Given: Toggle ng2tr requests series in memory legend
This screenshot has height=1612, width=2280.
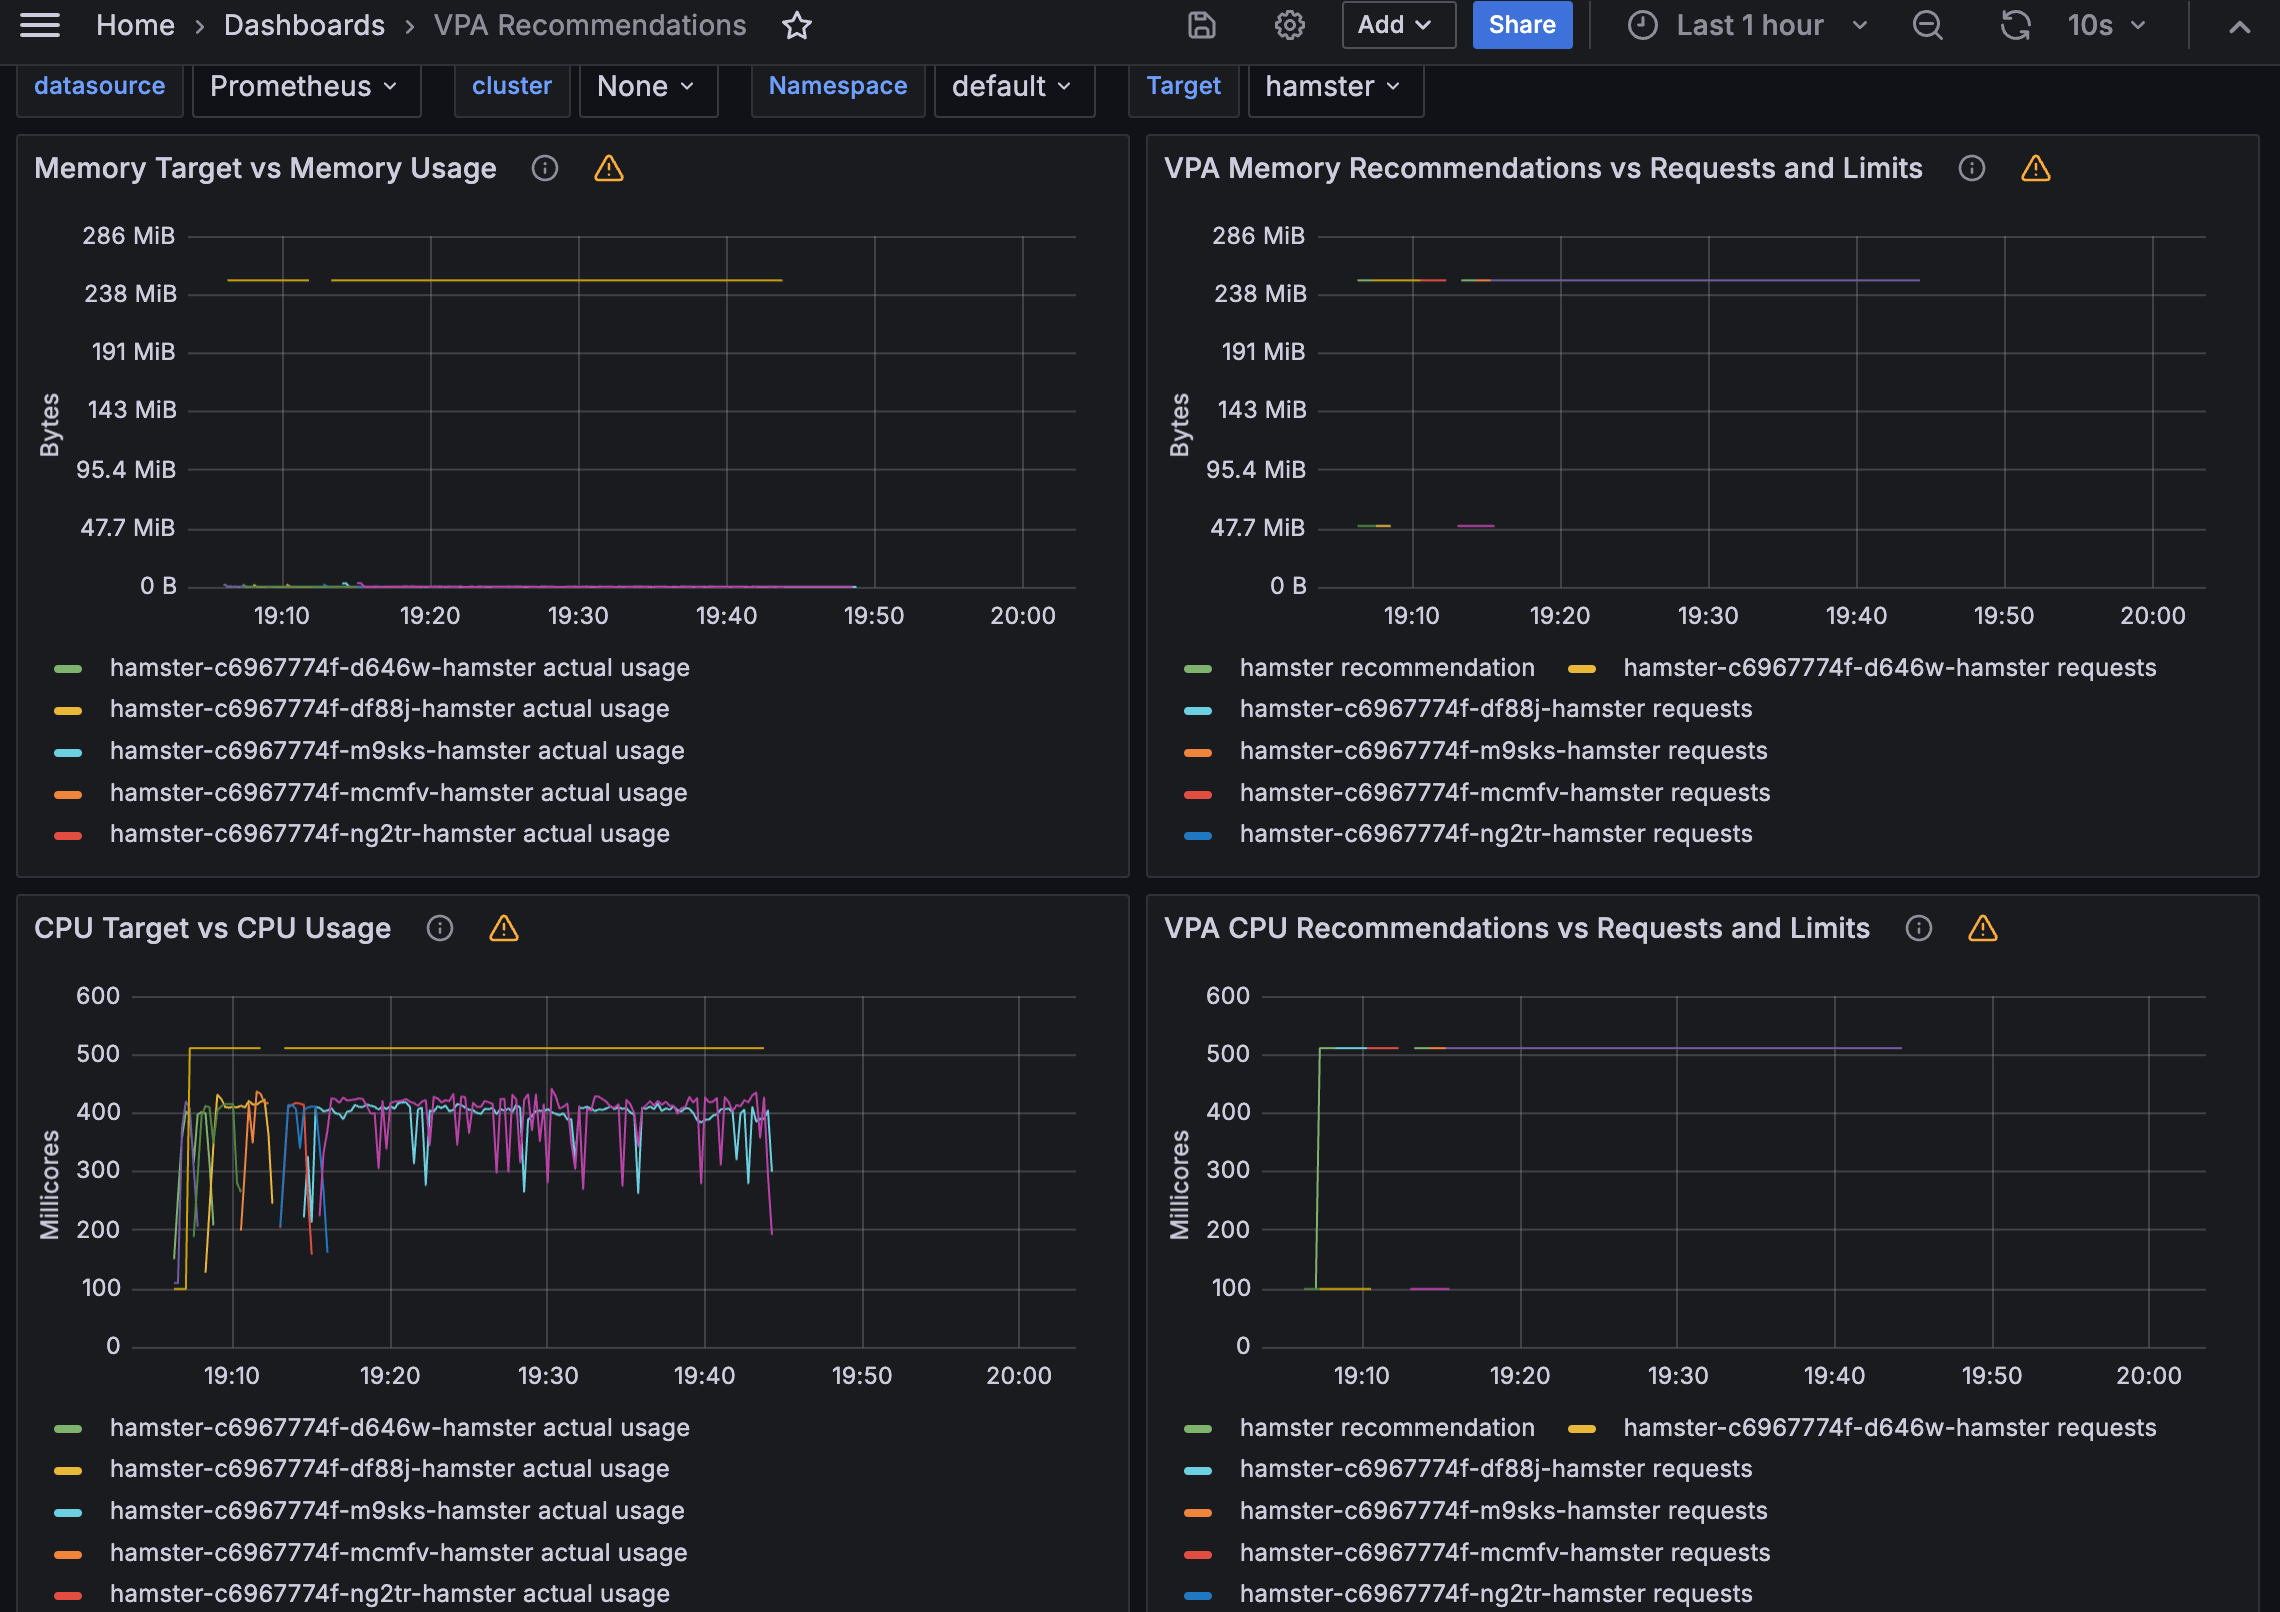Looking at the screenshot, I should 1495,834.
